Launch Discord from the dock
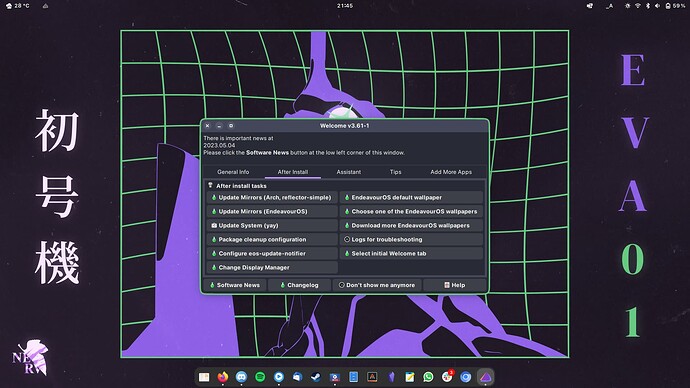Image resolution: width=690 pixels, height=388 pixels. click(241, 377)
